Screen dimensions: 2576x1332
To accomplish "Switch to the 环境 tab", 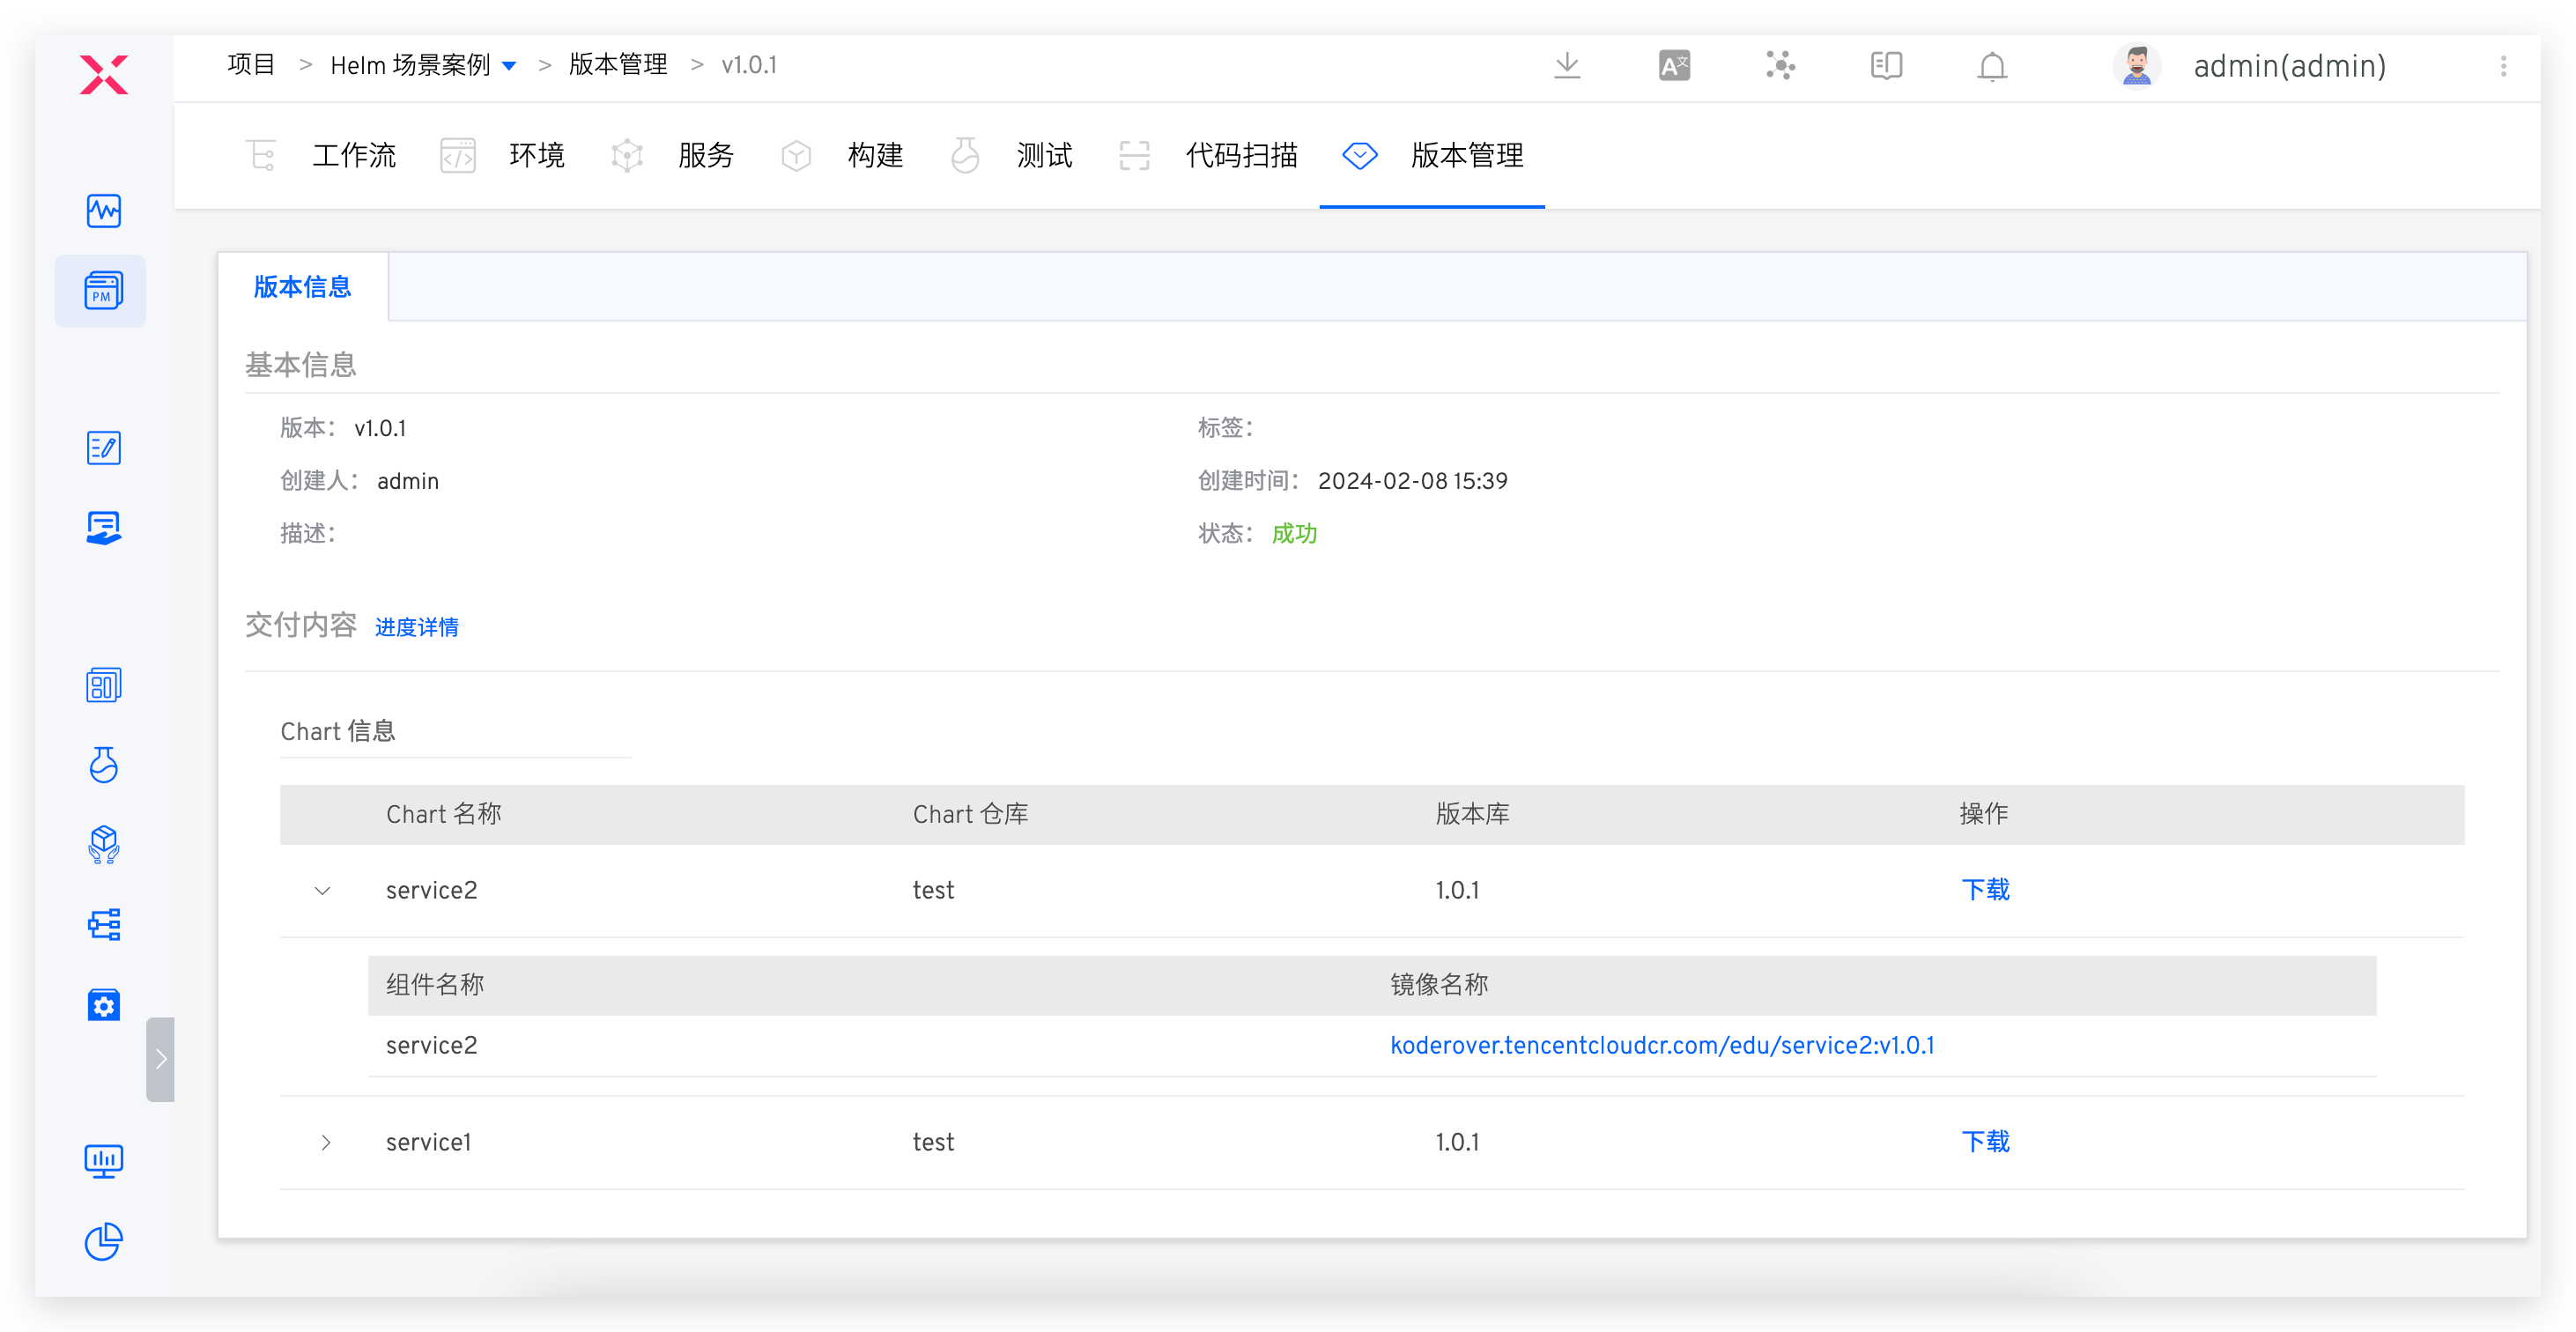I will (503, 155).
